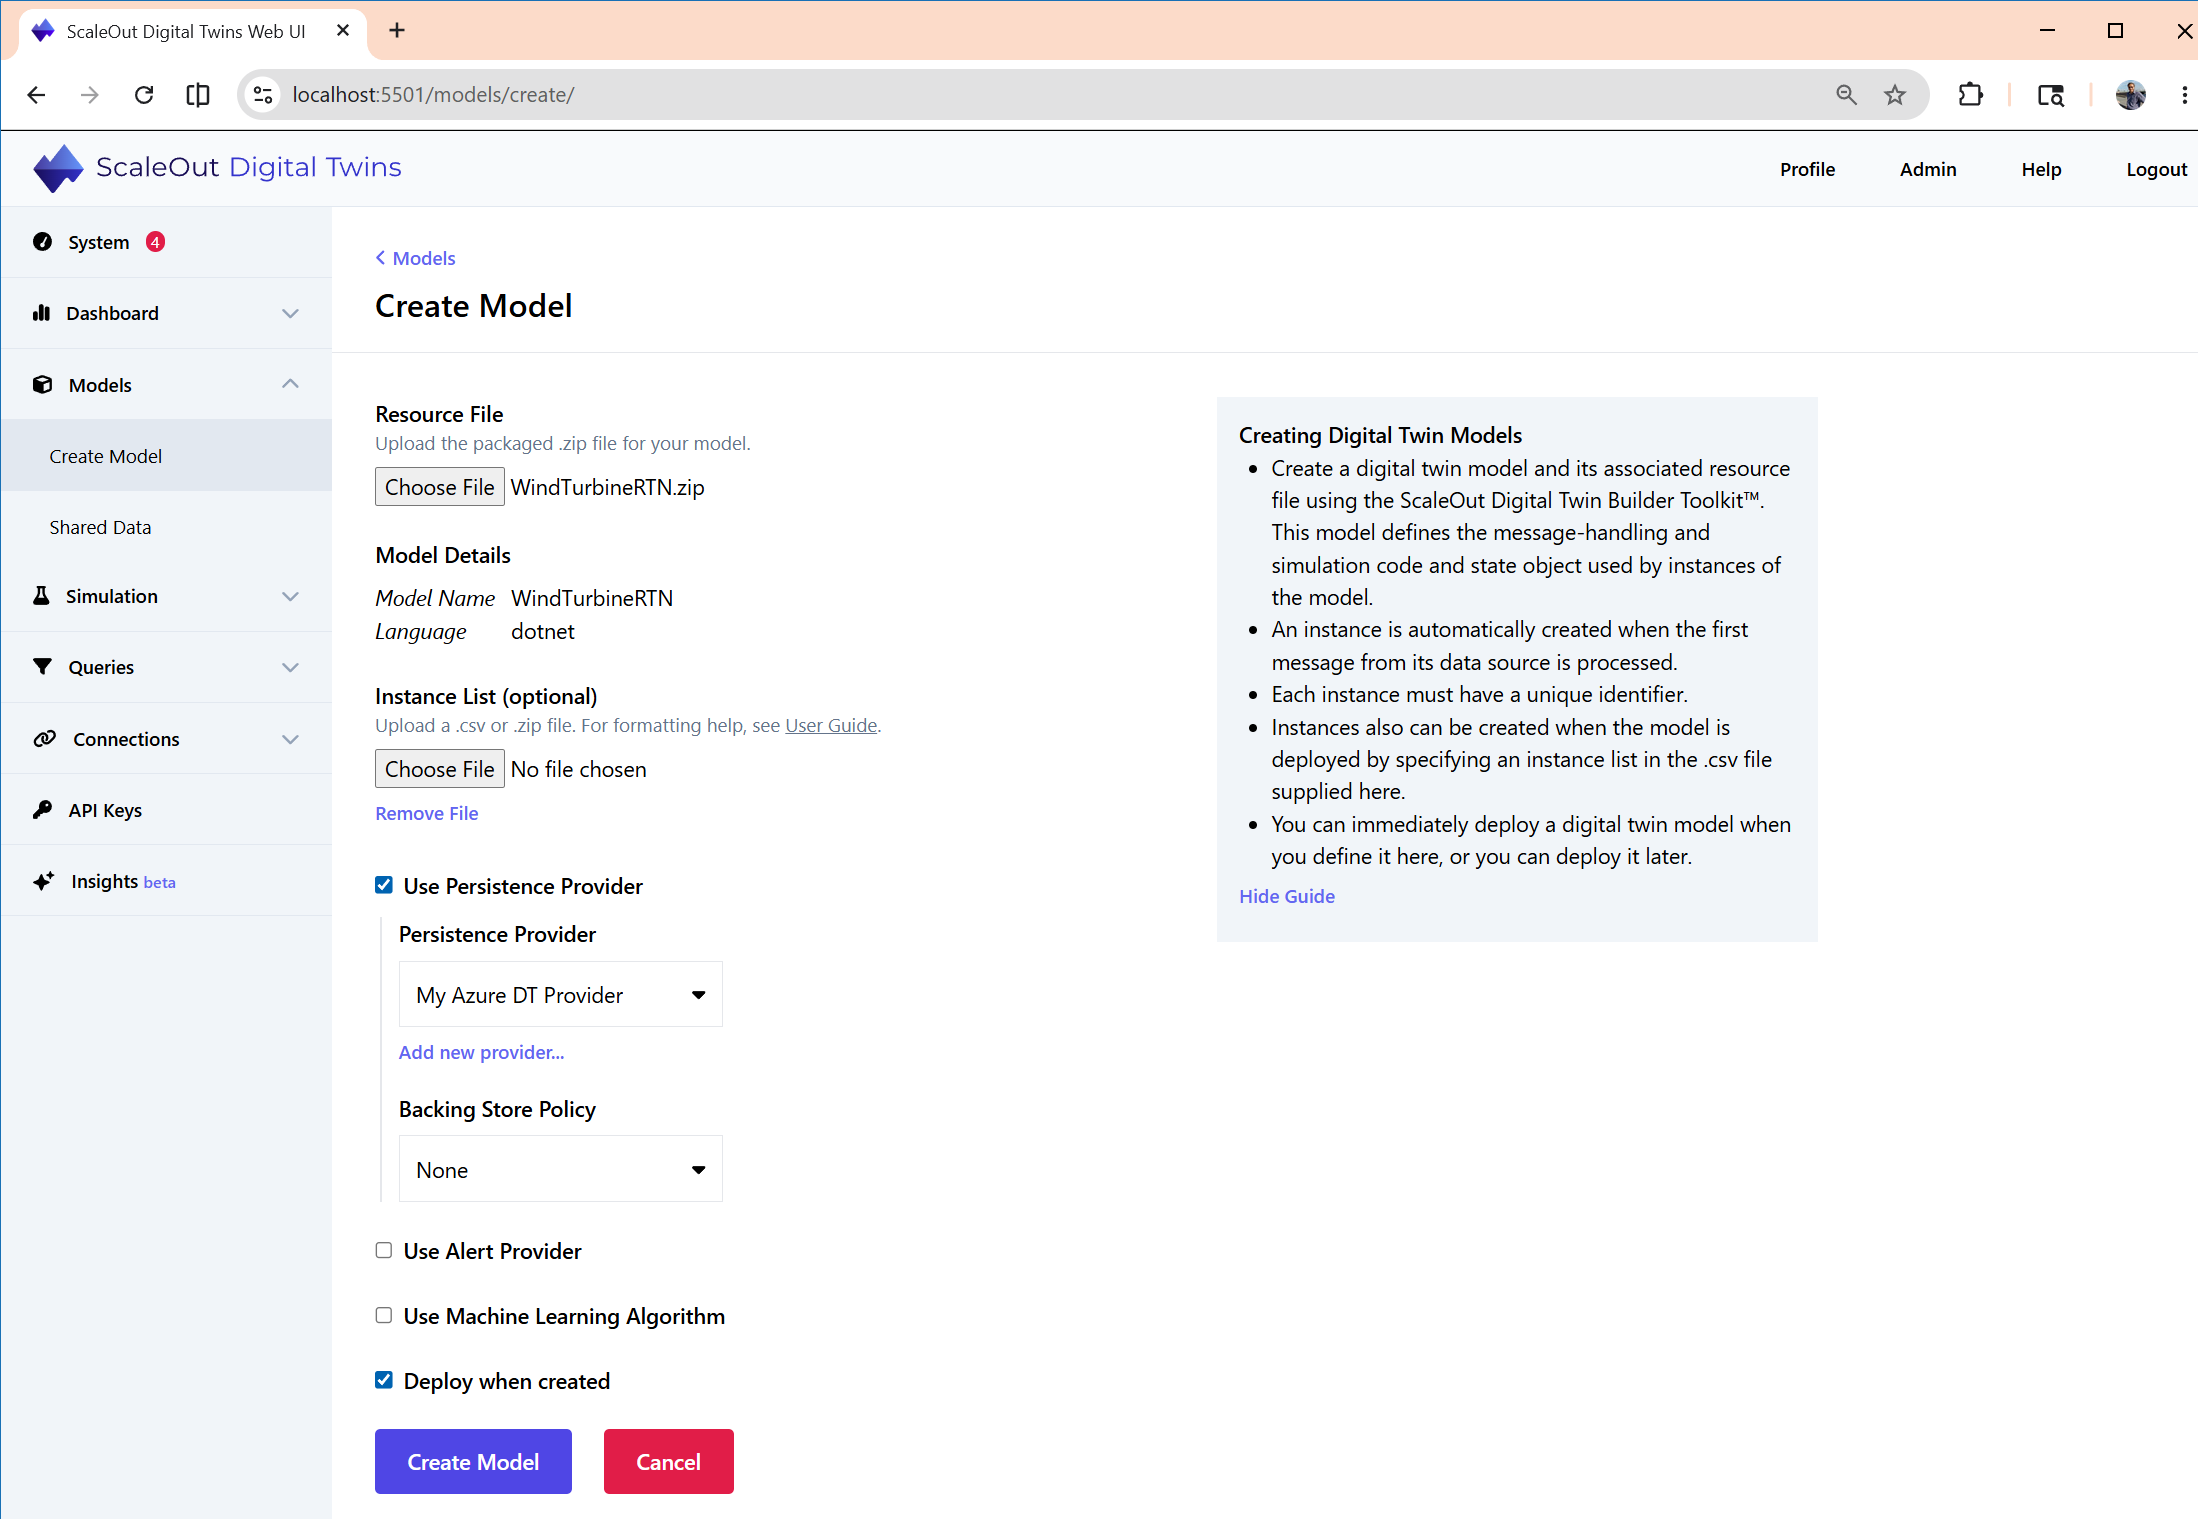Go back using the browser back arrow

click(x=37, y=95)
